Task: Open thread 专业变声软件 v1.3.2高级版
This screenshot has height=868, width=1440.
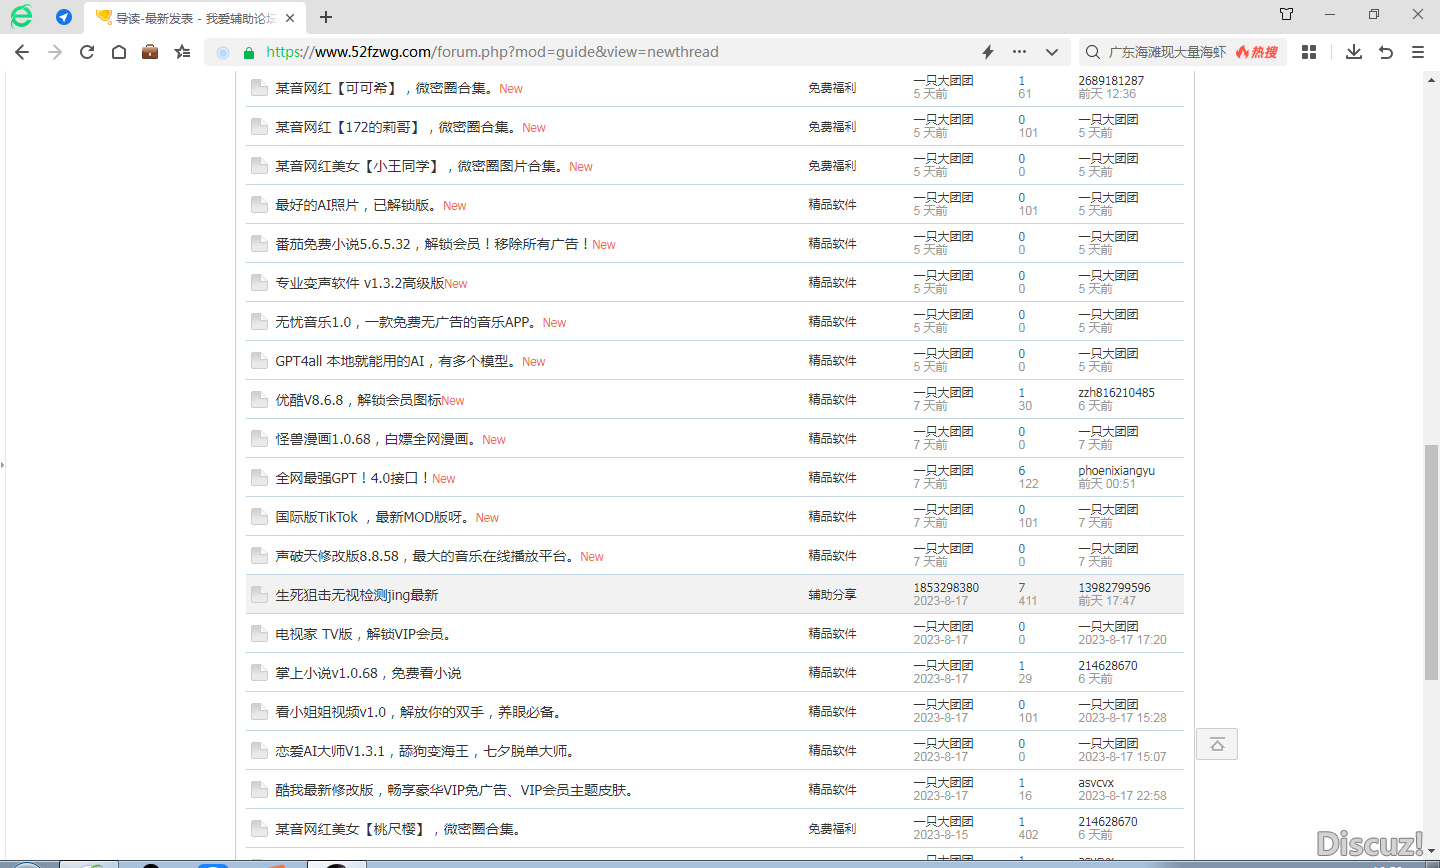Action: (360, 283)
